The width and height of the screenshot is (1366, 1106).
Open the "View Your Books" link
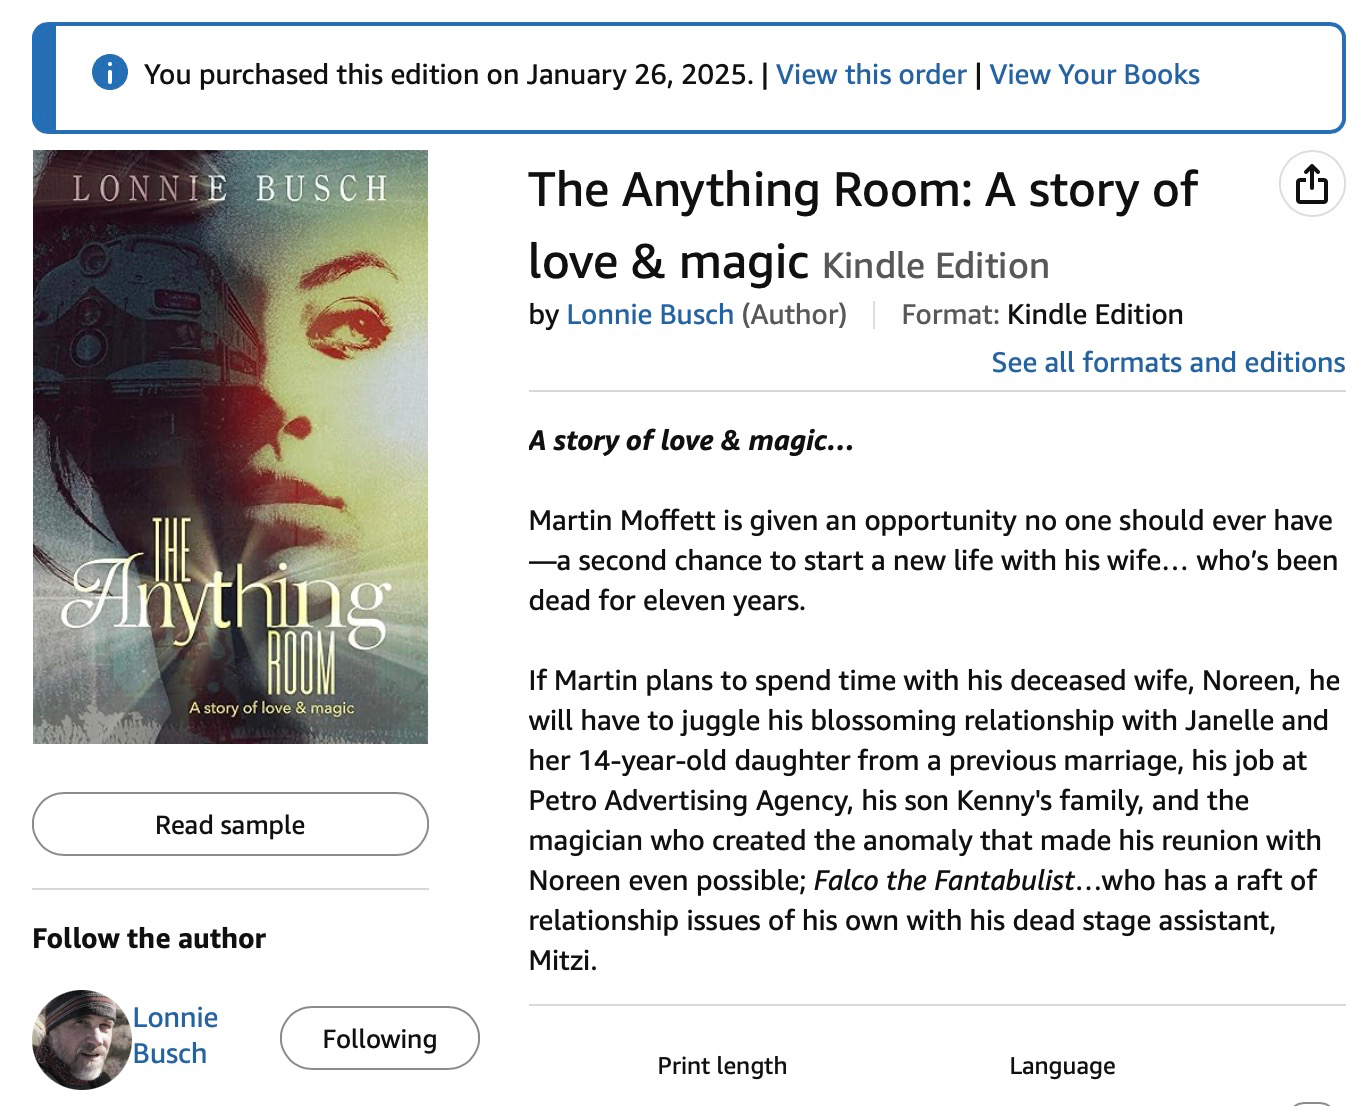click(x=1094, y=75)
